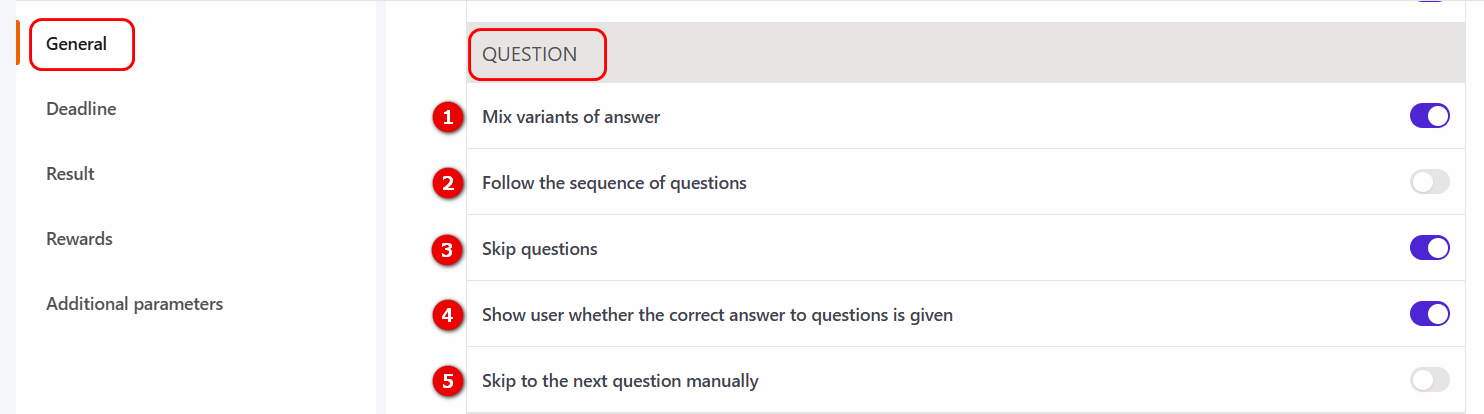Toggle off showing whether correct answer is given

pyautogui.click(x=1429, y=314)
